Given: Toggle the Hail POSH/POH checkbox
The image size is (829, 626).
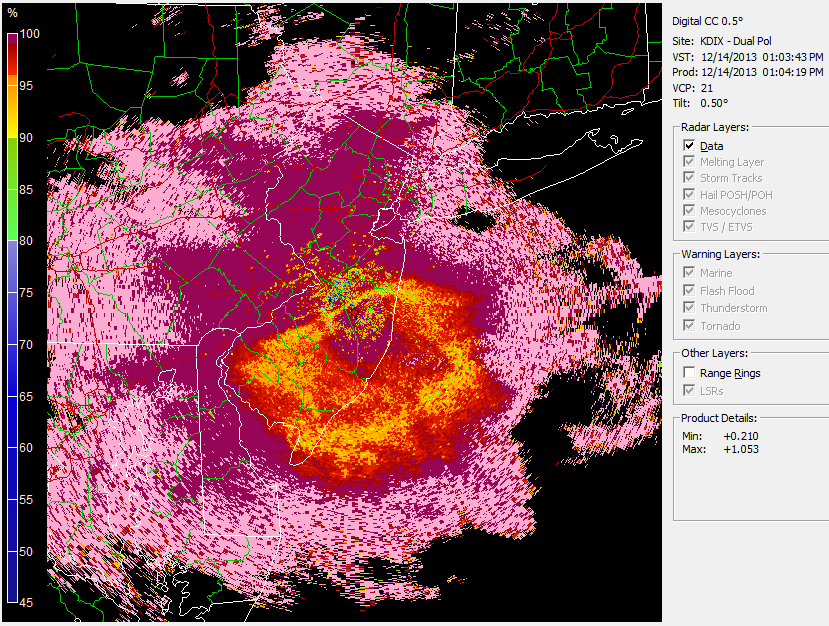Looking at the screenshot, I should click(689, 194).
